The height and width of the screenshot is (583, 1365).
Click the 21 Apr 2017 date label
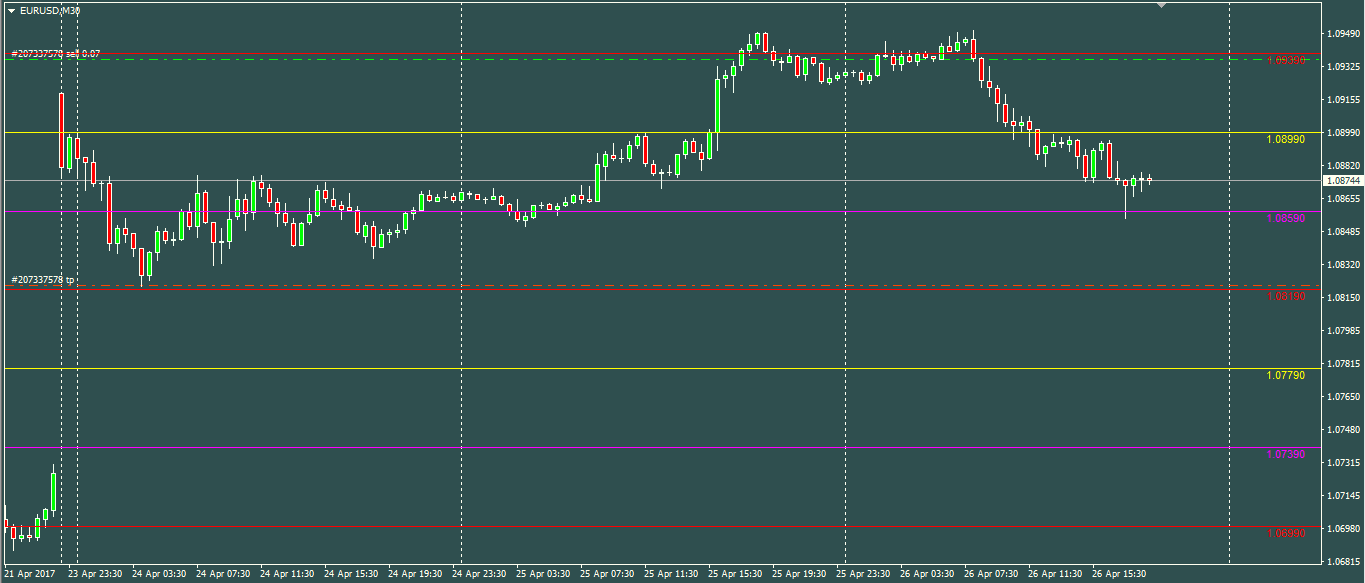[30, 575]
